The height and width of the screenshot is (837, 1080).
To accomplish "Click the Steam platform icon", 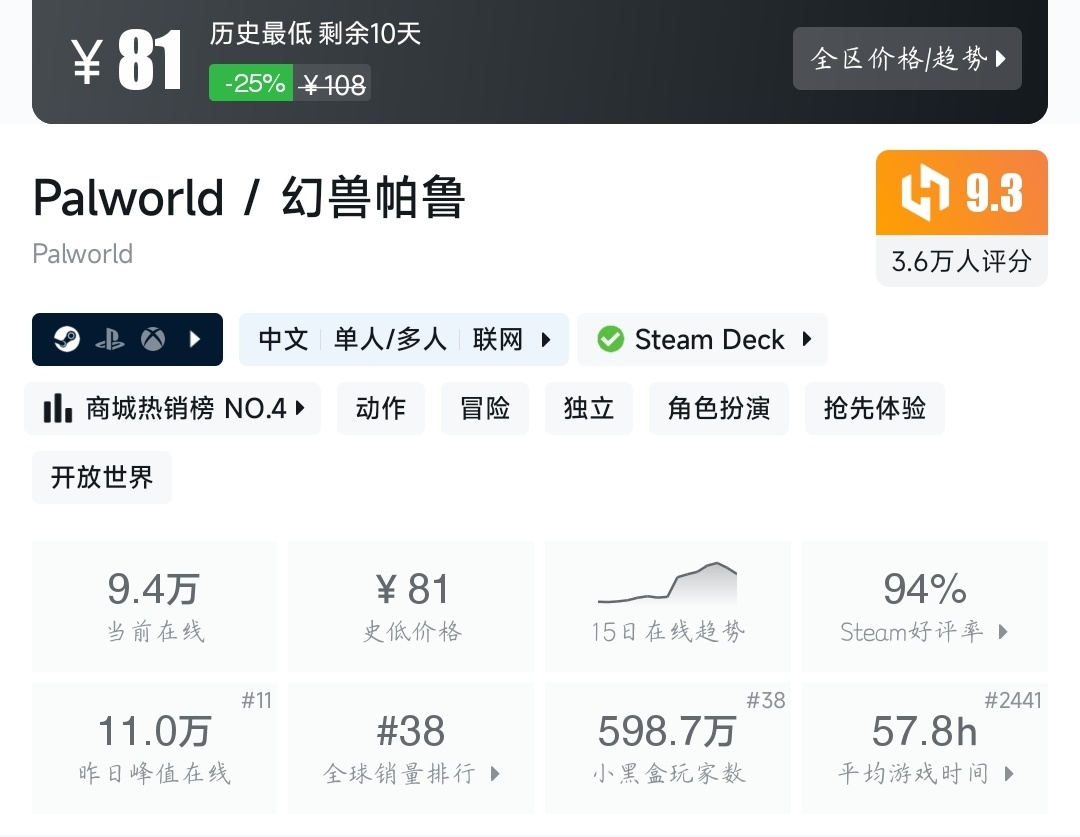I will (x=67, y=339).
